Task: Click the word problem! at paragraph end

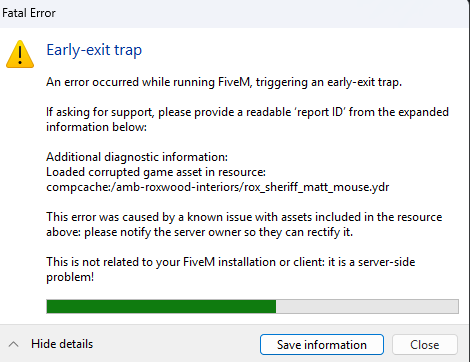Action: (70, 277)
